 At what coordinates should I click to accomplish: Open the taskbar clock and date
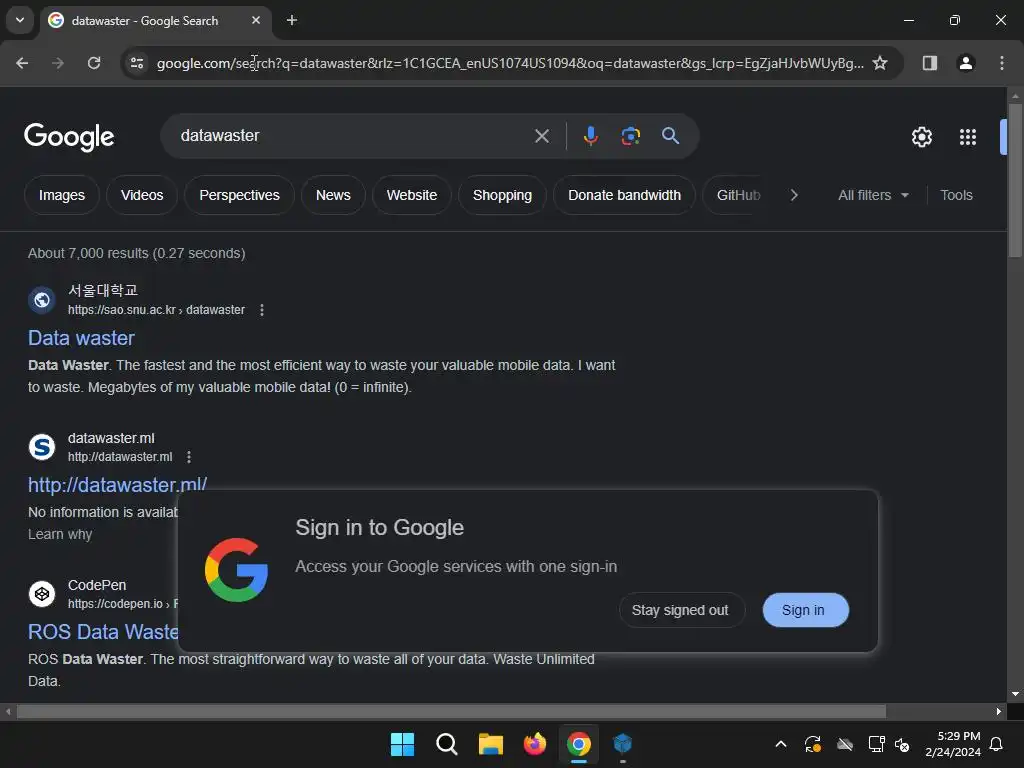pos(953,744)
